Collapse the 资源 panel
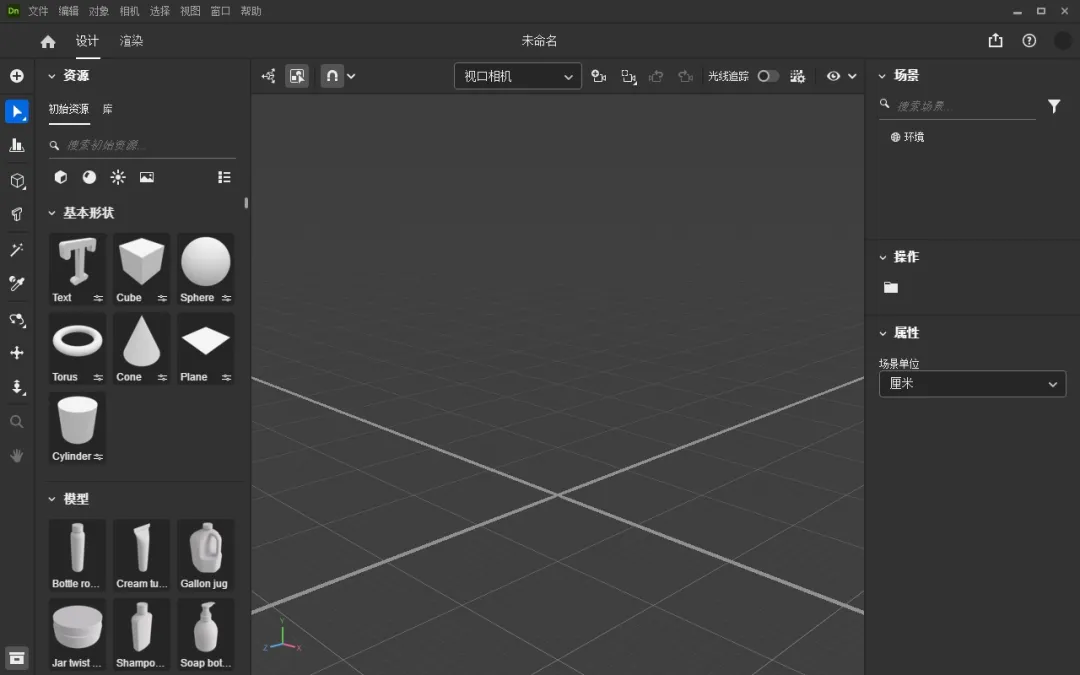1080x675 pixels. (x=52, y=76)
